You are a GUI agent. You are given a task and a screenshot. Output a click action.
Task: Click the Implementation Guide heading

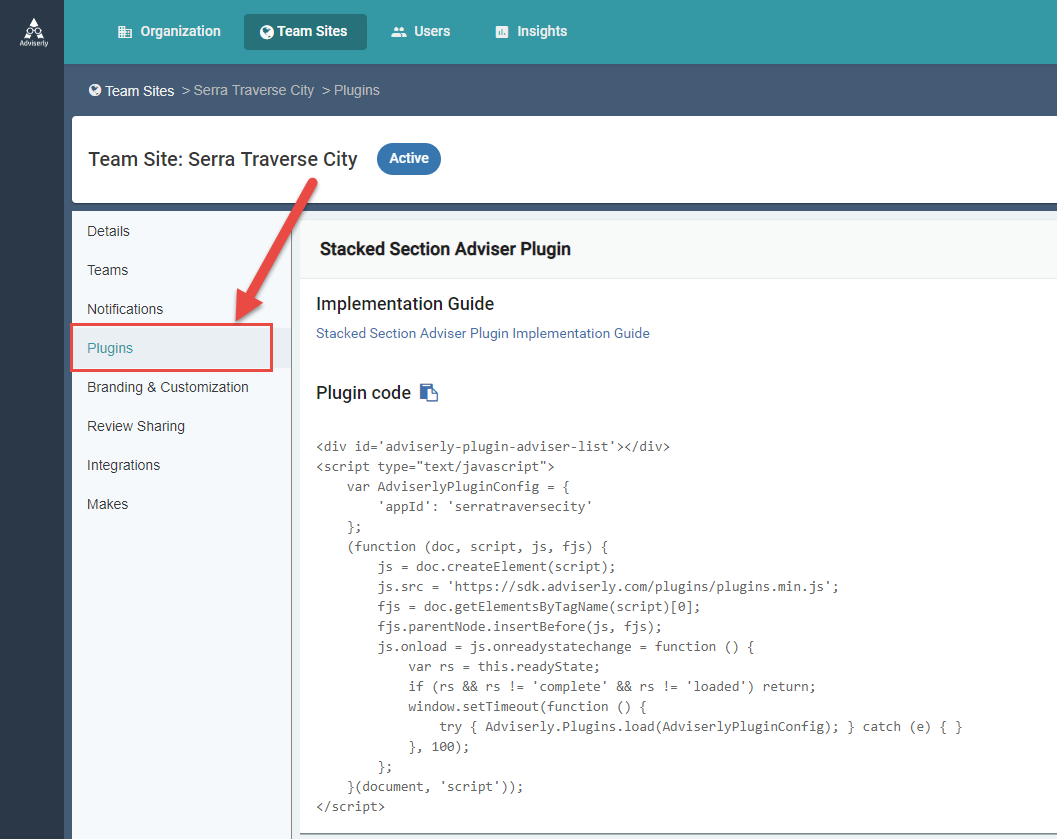coord(404,304)
